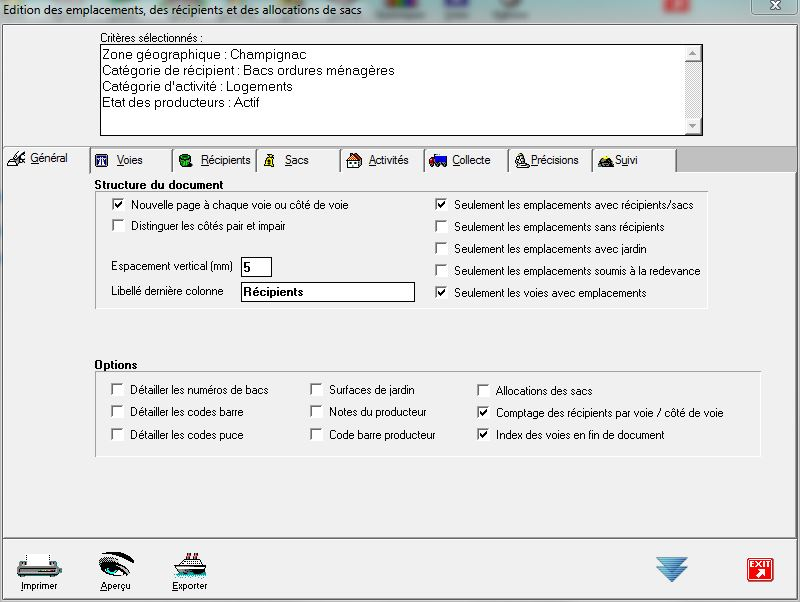Click the Libellé dernière colonne text field
800x602 pixels.
pyautogui.click(x=327, y=292)
